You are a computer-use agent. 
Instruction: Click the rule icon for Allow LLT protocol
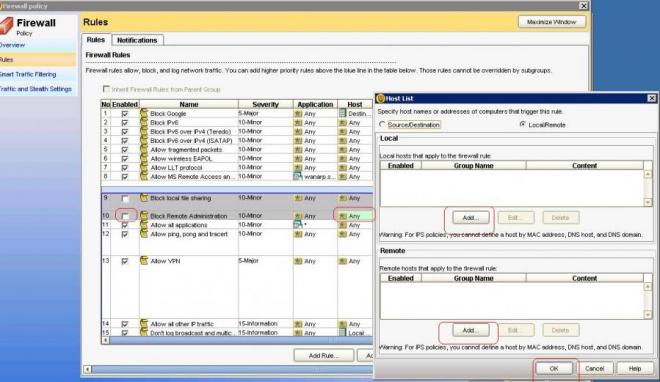pyautogui.click(x=144, y=167)
